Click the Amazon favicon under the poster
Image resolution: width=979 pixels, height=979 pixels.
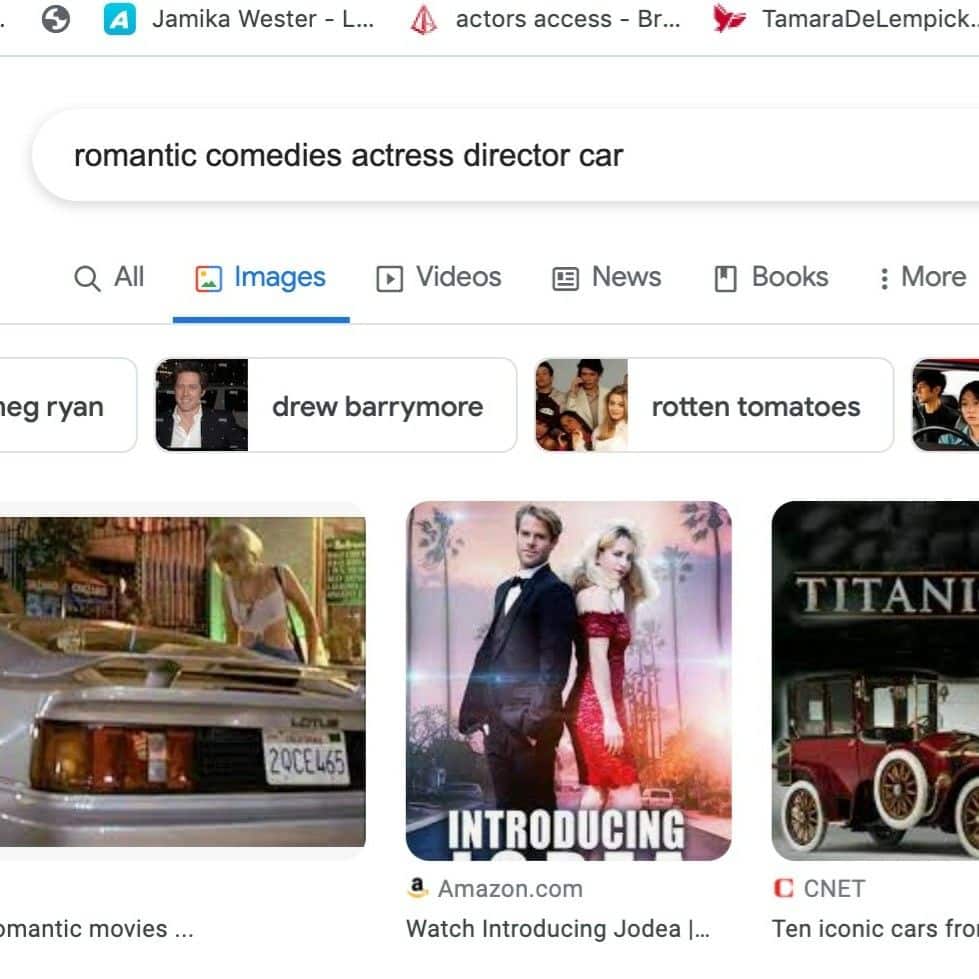coord(418,888)
